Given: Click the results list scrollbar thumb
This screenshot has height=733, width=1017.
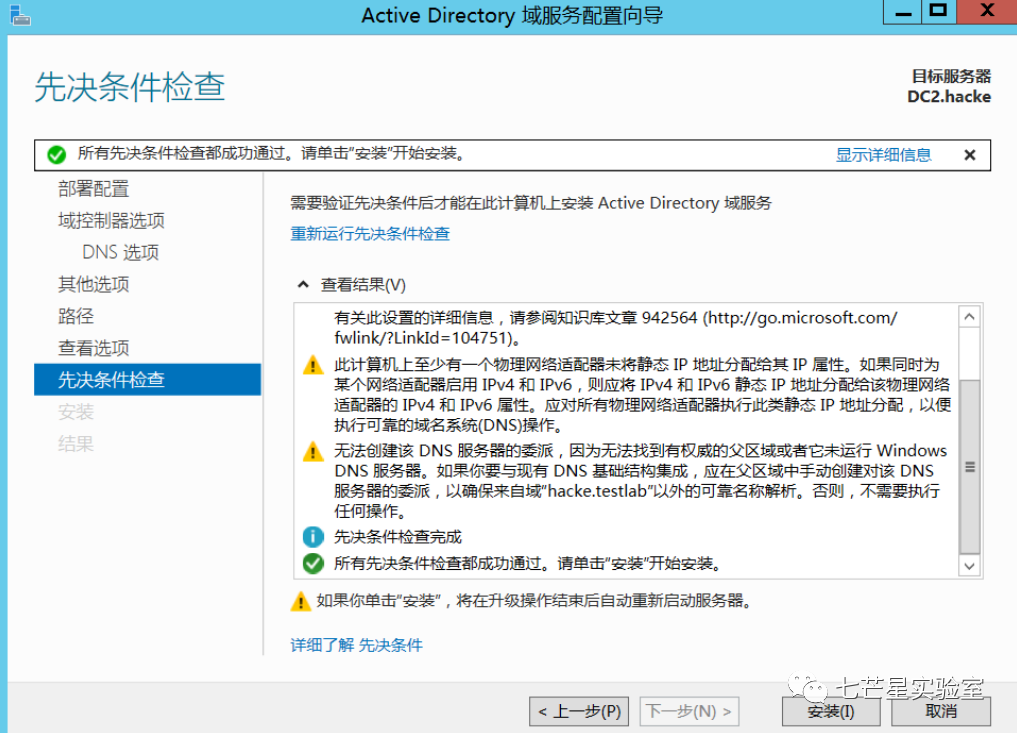Looking at the screenshot, I should [x=970, y=467].
